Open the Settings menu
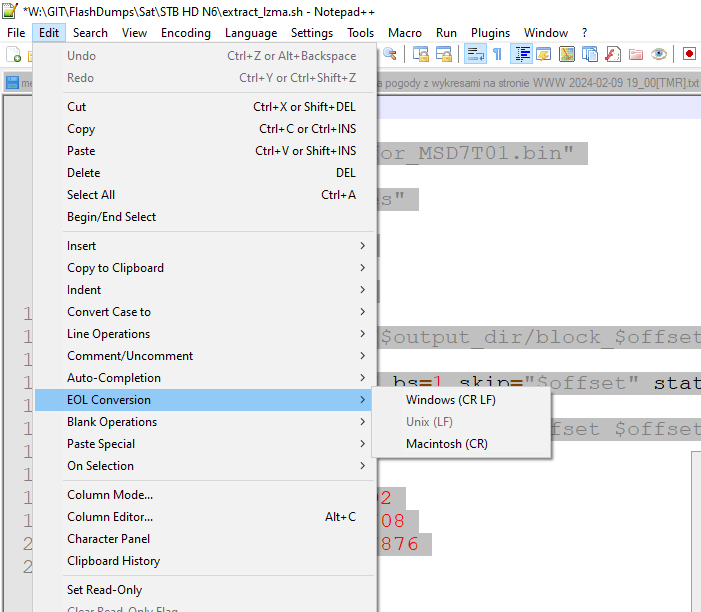 pos(312,33)
